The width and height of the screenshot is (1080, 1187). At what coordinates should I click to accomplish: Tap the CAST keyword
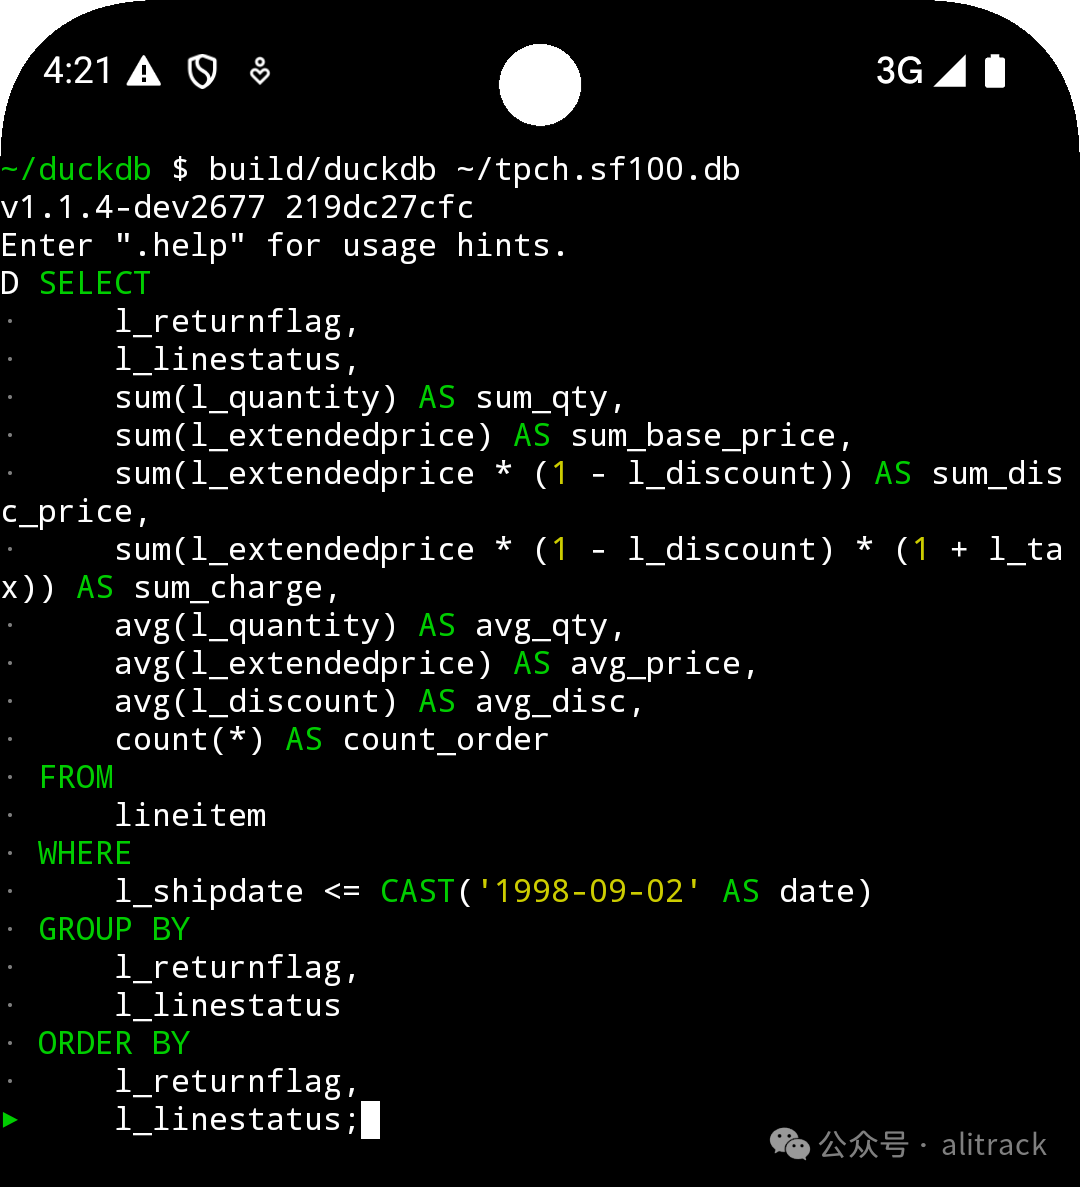point(418,892)
